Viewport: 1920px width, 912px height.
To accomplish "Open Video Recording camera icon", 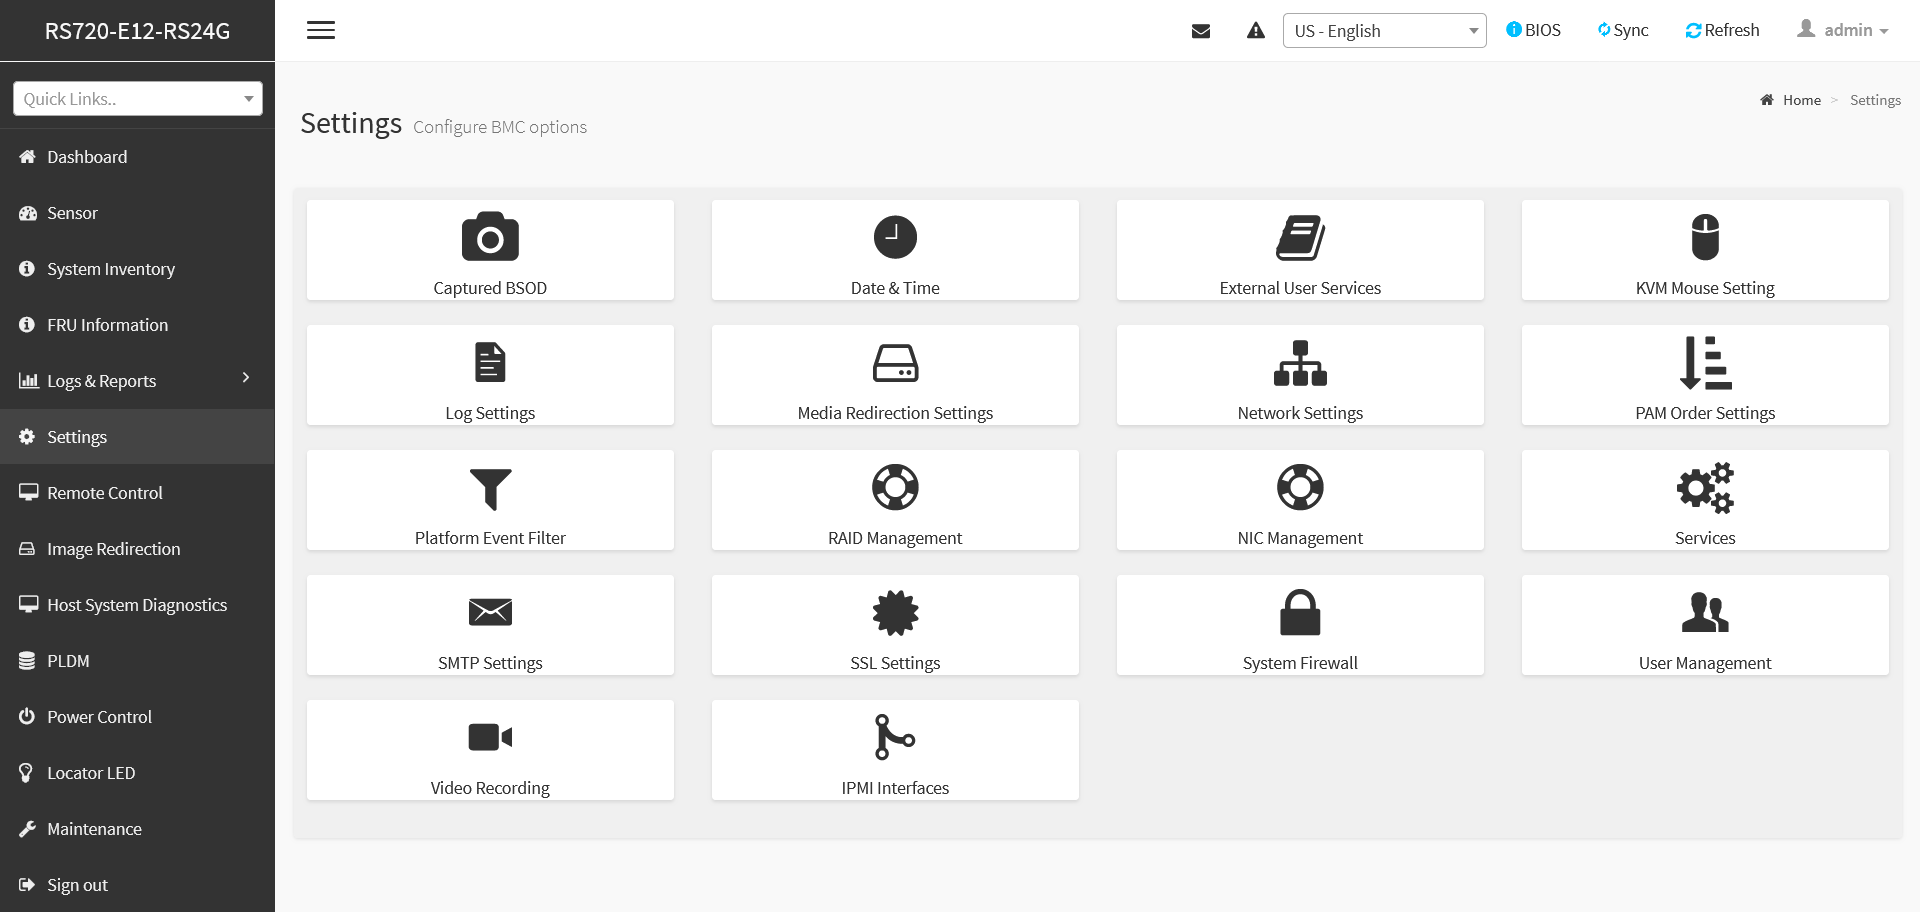I will click(x=490, y=737).
